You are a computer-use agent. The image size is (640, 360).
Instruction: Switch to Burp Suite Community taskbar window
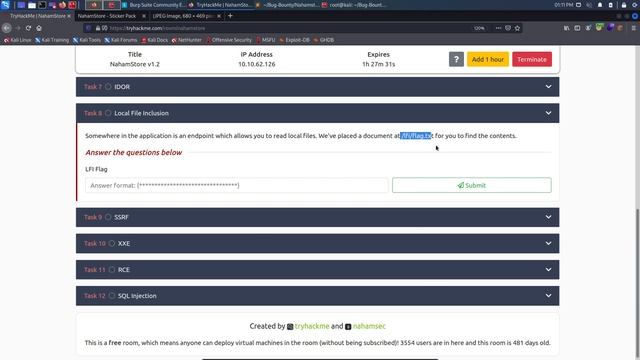coord(154,5)
